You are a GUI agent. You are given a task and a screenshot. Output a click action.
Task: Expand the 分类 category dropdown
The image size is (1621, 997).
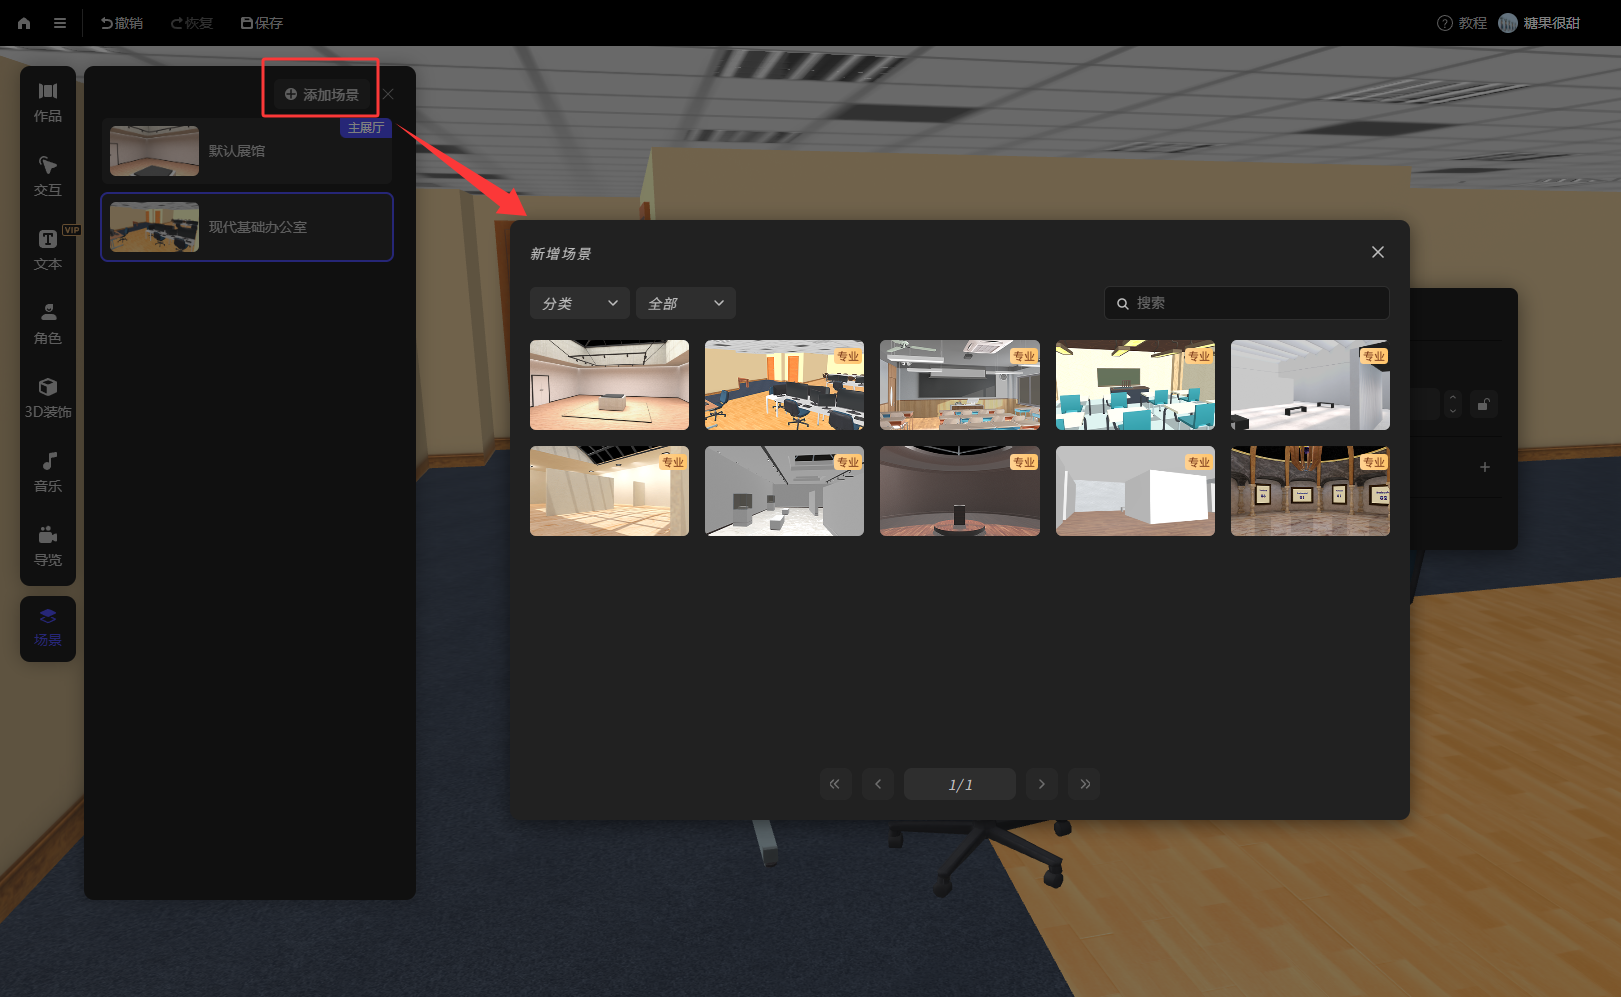click(580, 303)
